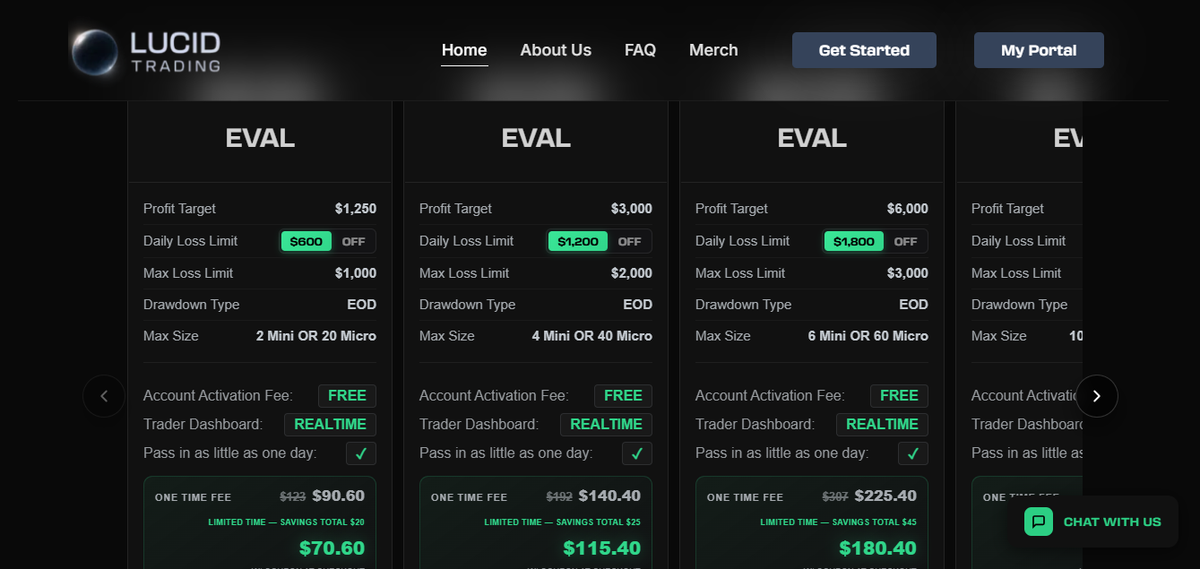Open My Portal

point(1039,50)
